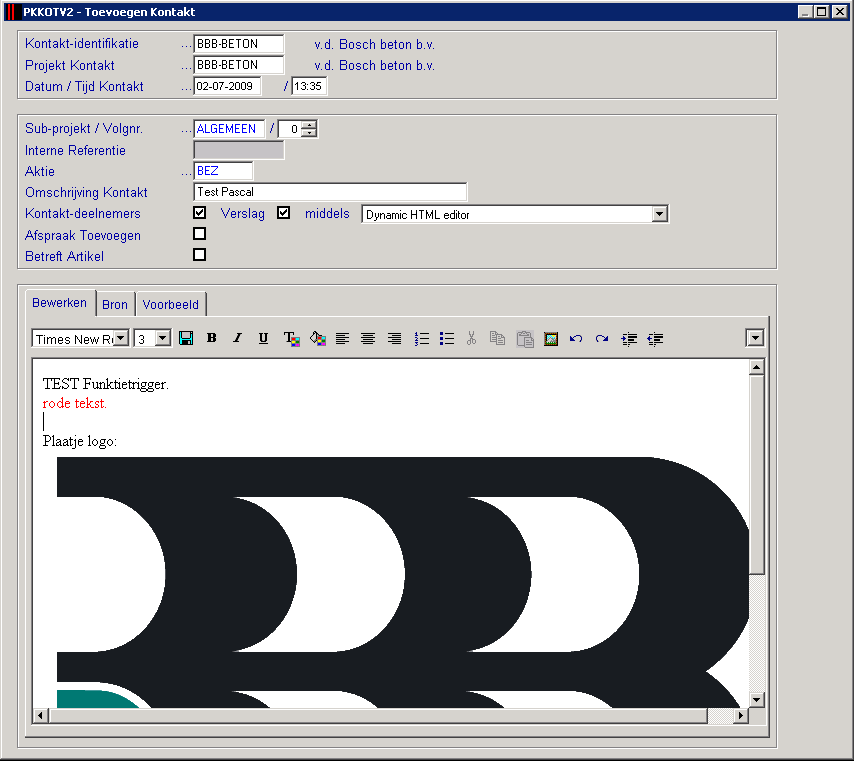Toggle underline formatting
Viewport: 854px width, 761px height.
(x=263, y=338)
